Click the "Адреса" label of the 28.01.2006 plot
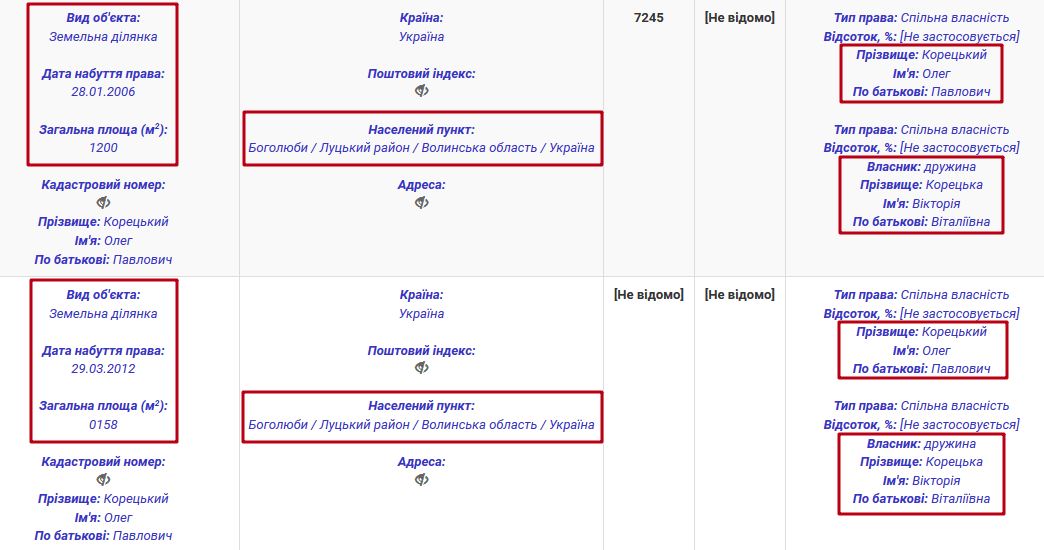The width and height of the screenshot is (1044, 550). [421, 185]
